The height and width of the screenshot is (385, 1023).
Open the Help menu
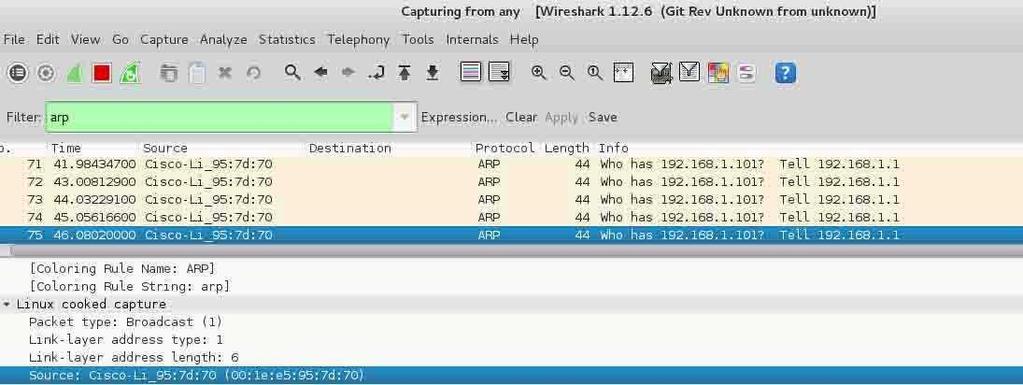pyautogui.click(x=524, y=40)
